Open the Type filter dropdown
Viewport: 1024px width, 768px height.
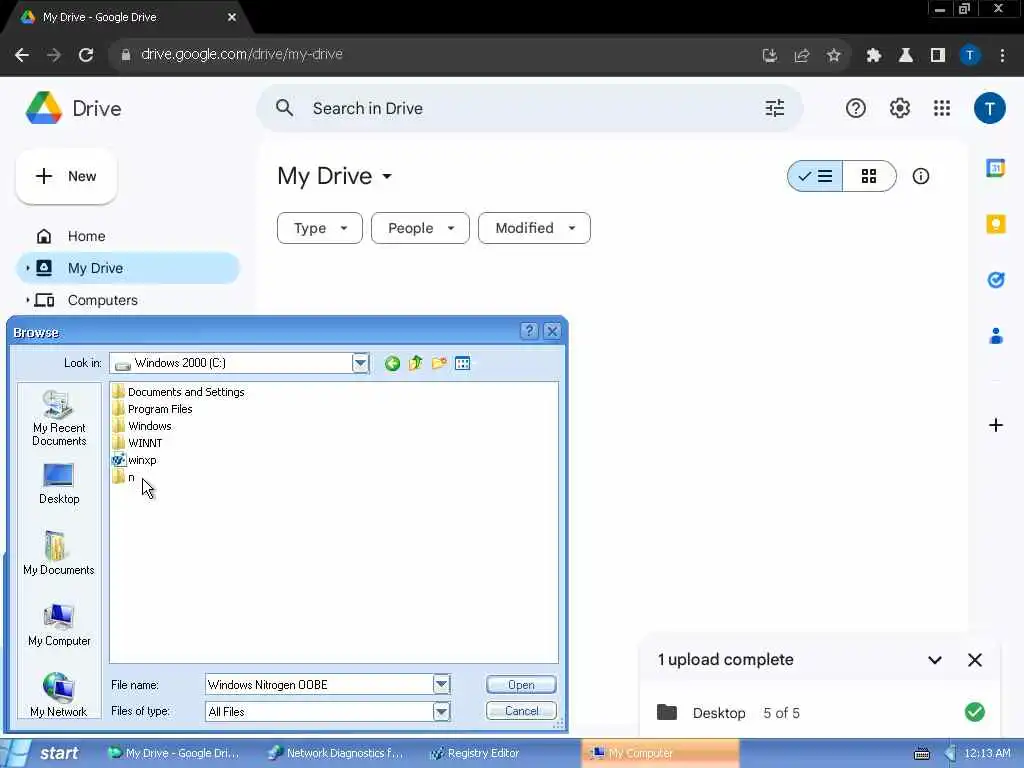tap(319, 228)
